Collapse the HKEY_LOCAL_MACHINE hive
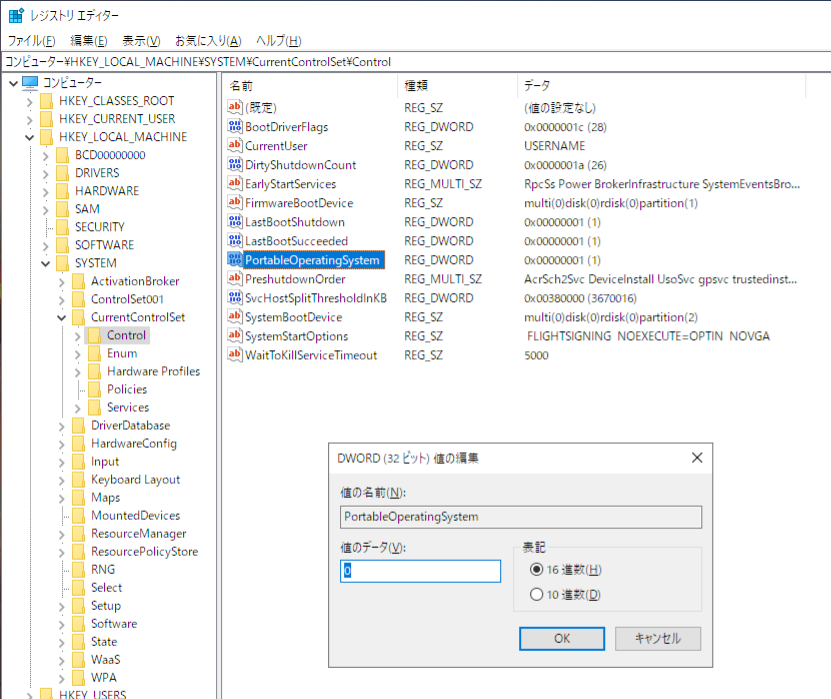Screen dimensions: 831x699 coord(30,137)
